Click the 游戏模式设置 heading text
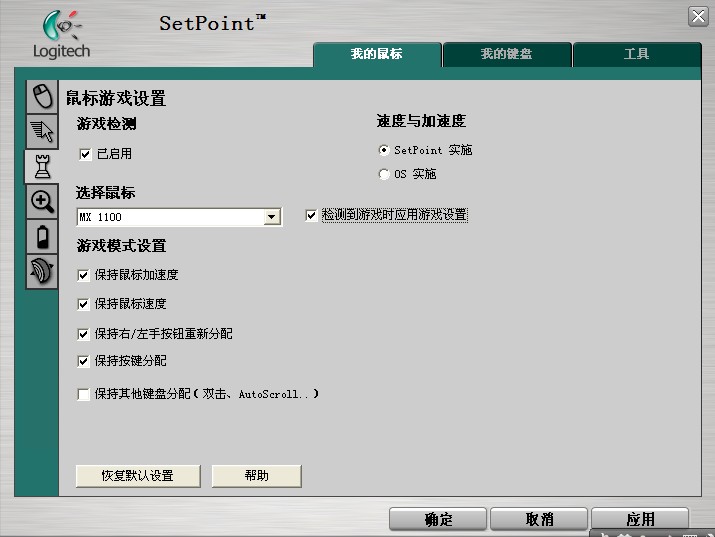The image size is (715, 537). point(121,246)
